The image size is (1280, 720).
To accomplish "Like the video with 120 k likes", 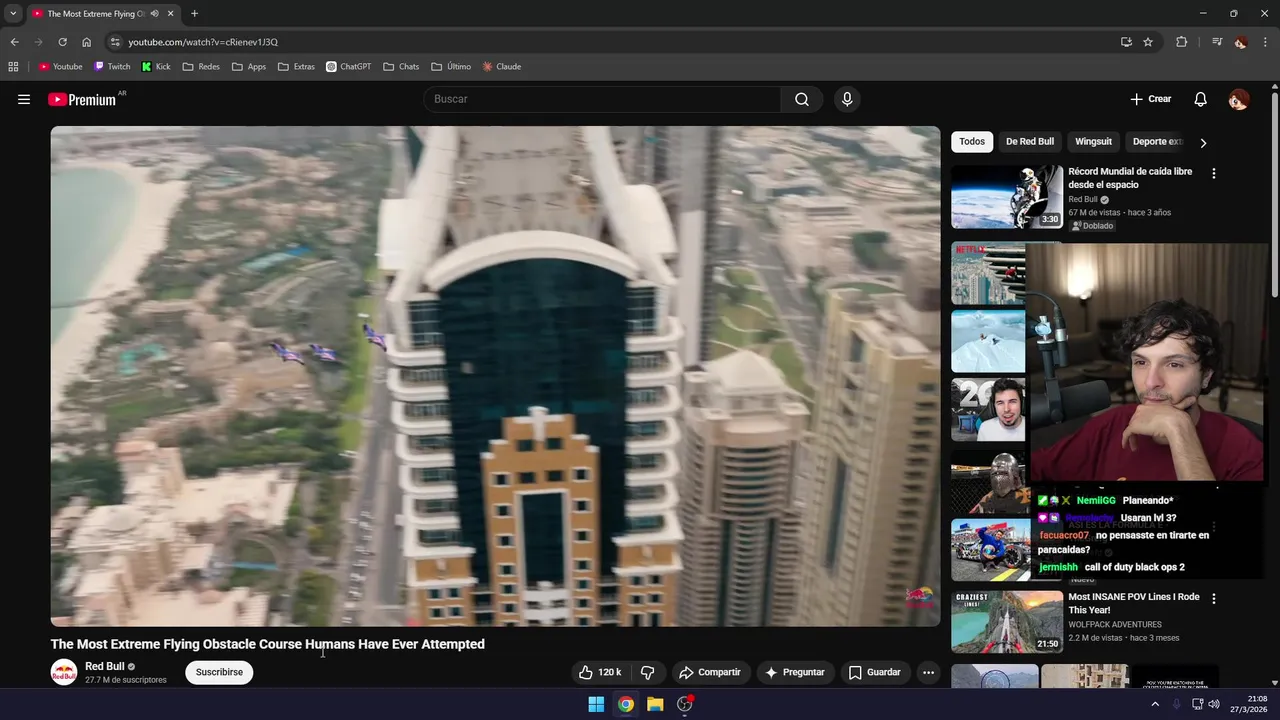I will pyautogui.click(x=600, y=672).
